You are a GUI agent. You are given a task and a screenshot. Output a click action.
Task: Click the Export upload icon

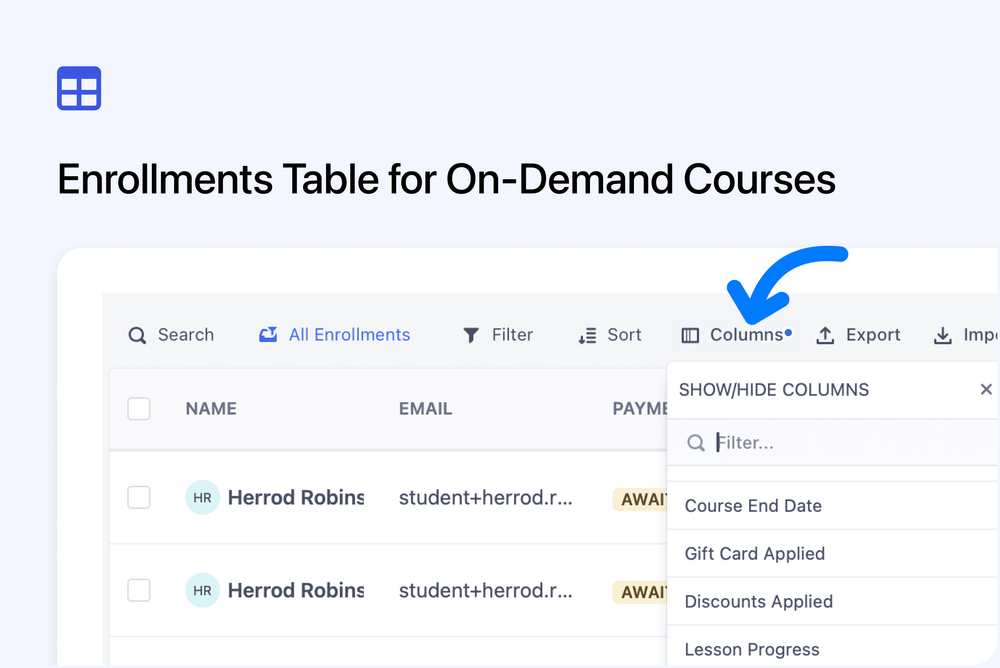click(x=825, y=335)
